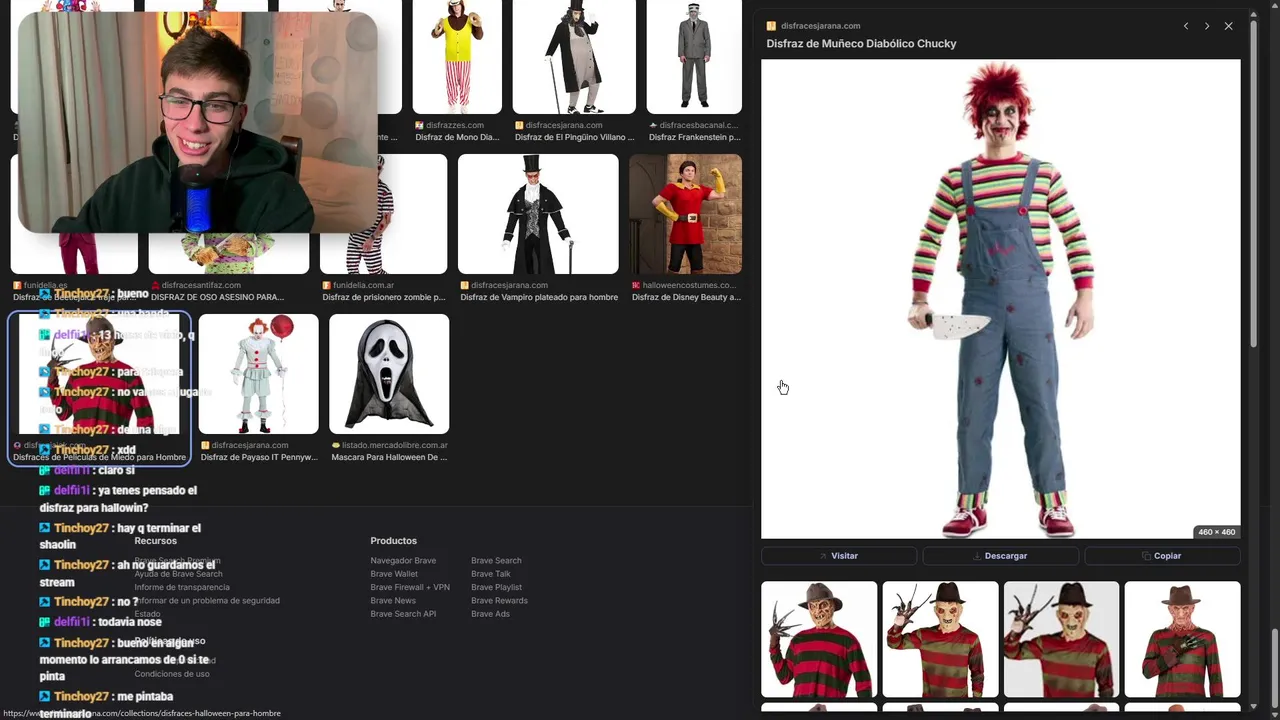Screen dimensions: 1280x720
Task: Click disfracesjarana.com favicon in preview header
Action: (771, 26)
